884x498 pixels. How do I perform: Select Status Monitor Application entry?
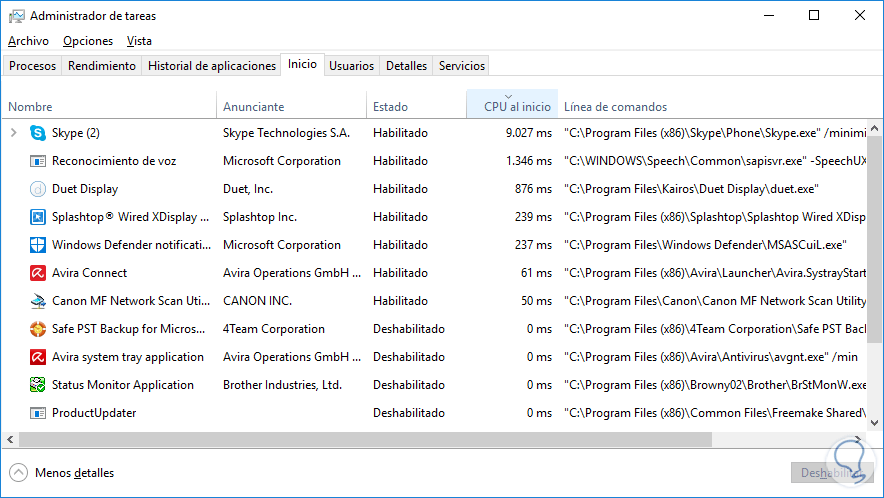(x=123, y=385)
